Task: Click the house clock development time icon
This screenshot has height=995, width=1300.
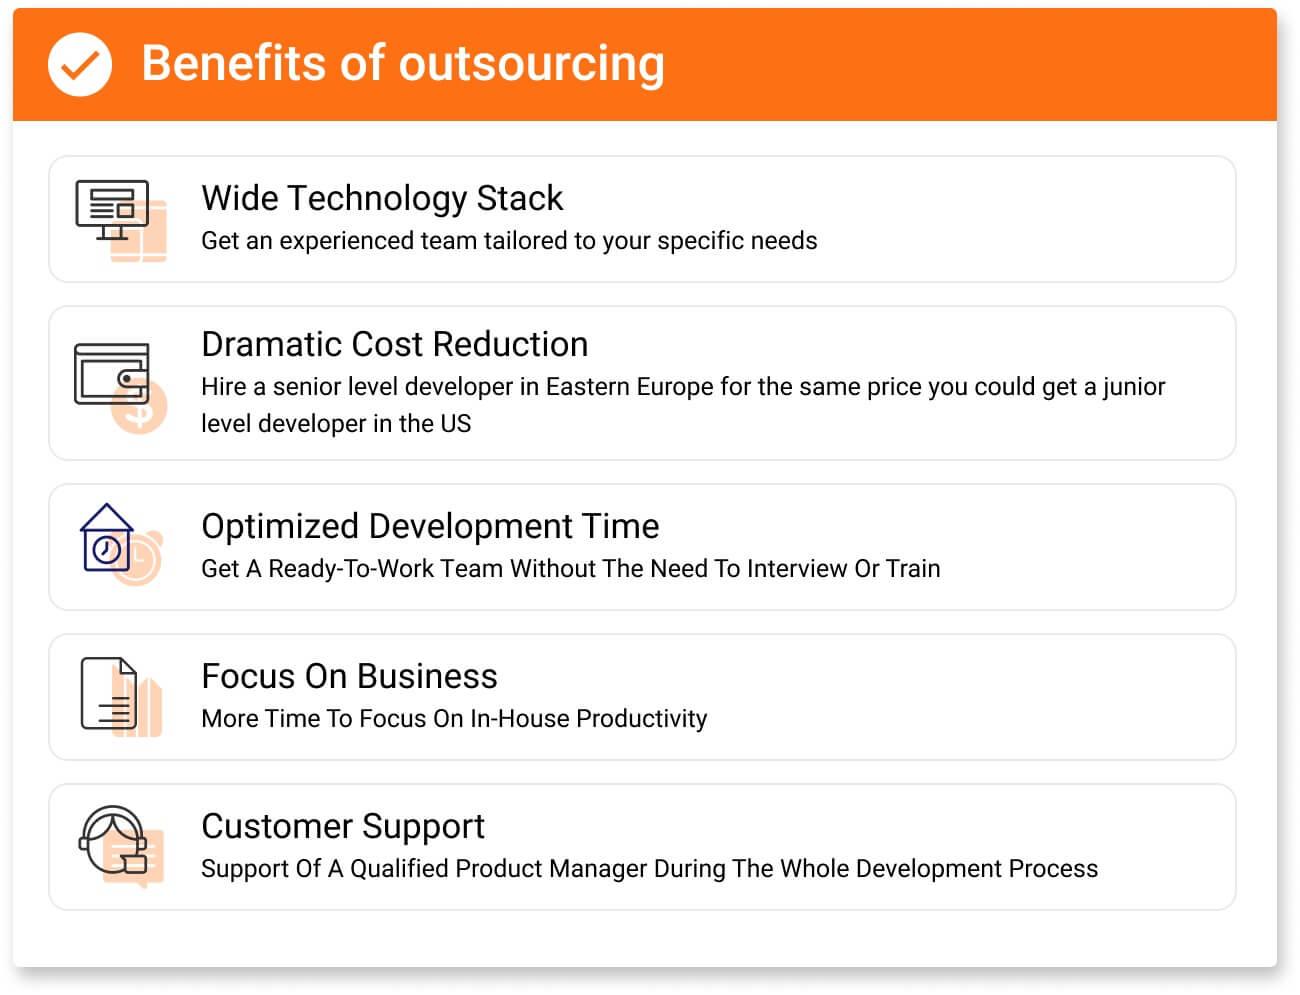Action: point(120,545)
